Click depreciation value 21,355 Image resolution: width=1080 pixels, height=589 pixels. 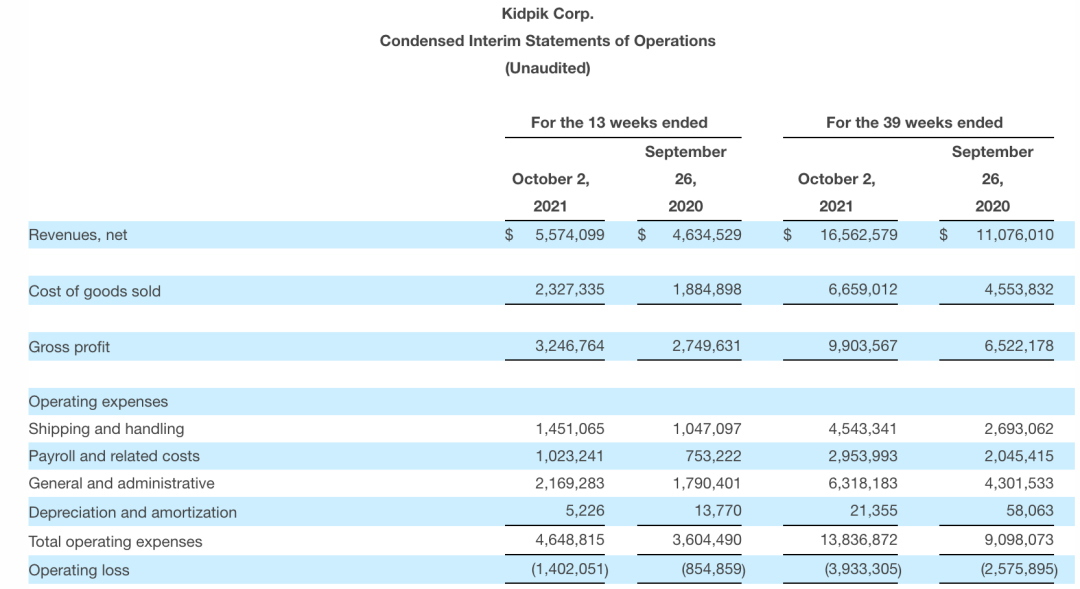tap(873, 511)
